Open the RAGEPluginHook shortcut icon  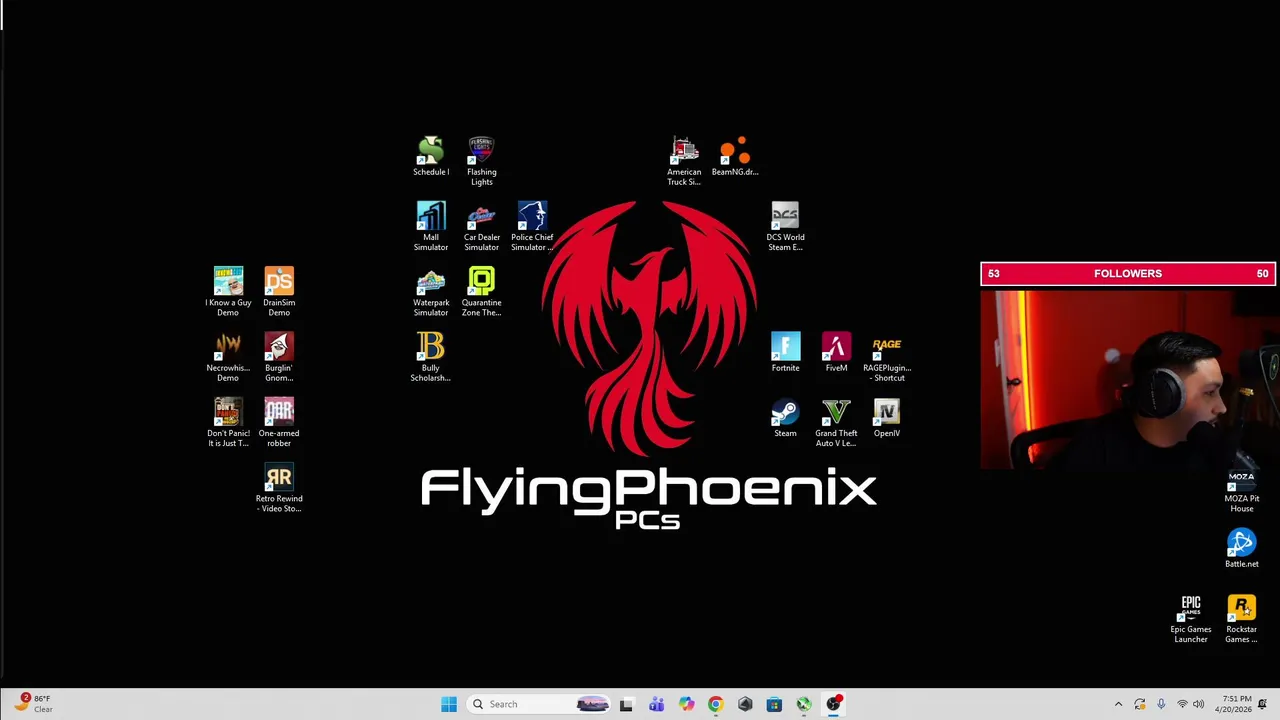pos(887,357)
